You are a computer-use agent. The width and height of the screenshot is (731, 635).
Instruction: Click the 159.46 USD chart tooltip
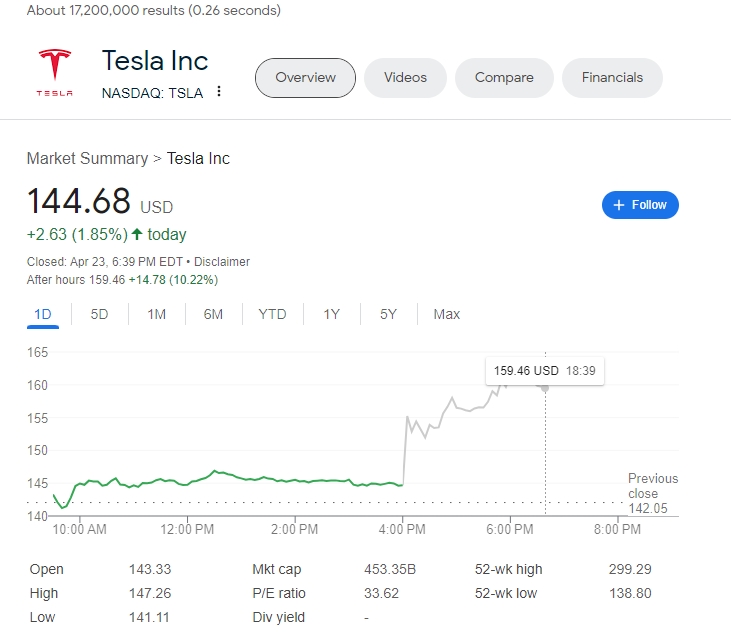(544, 371)
